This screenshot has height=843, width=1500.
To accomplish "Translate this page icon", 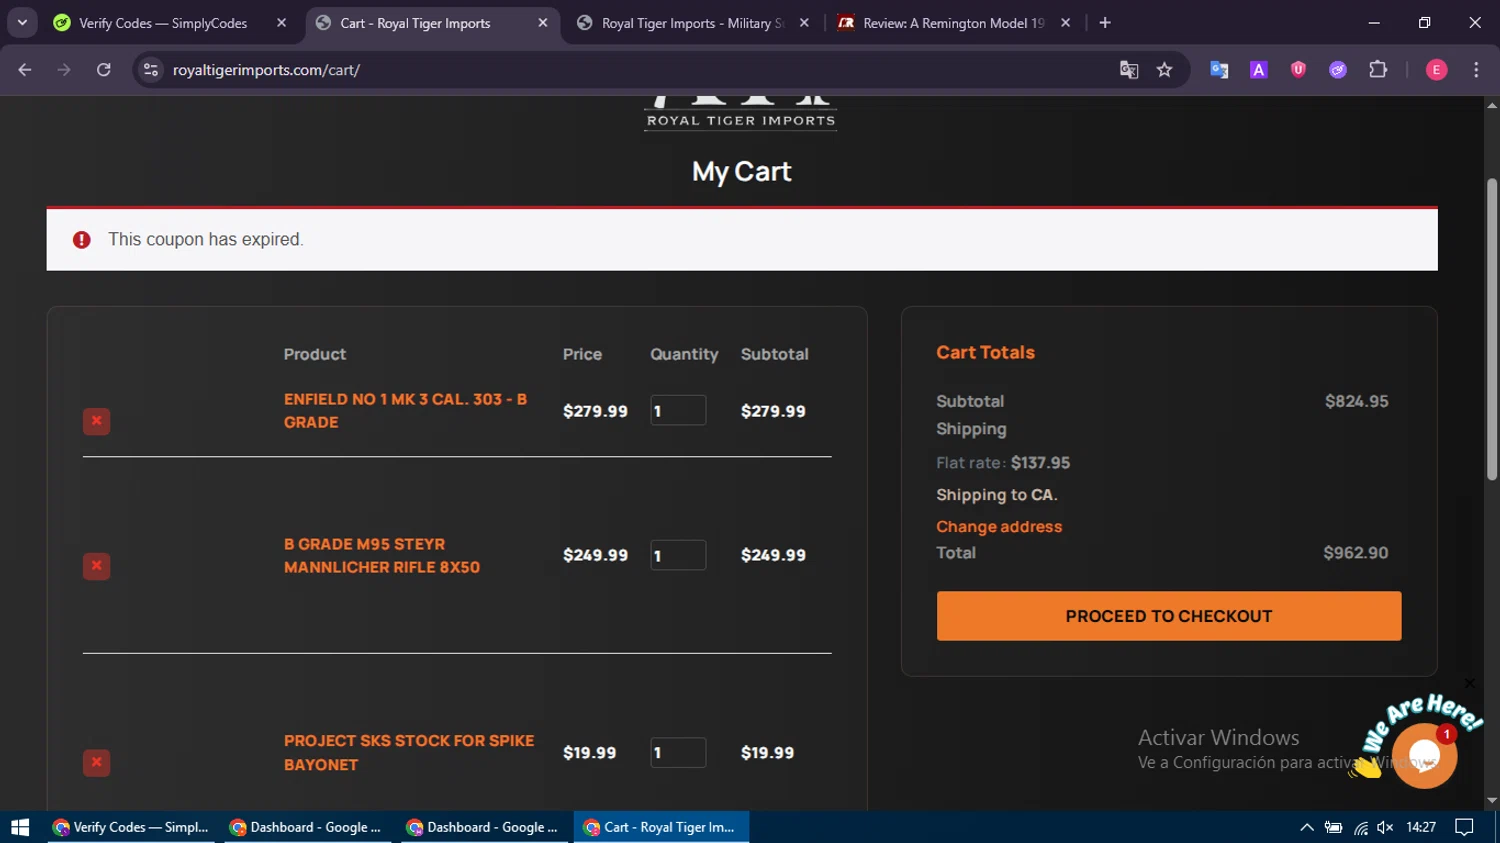I will pos(1129,70).
